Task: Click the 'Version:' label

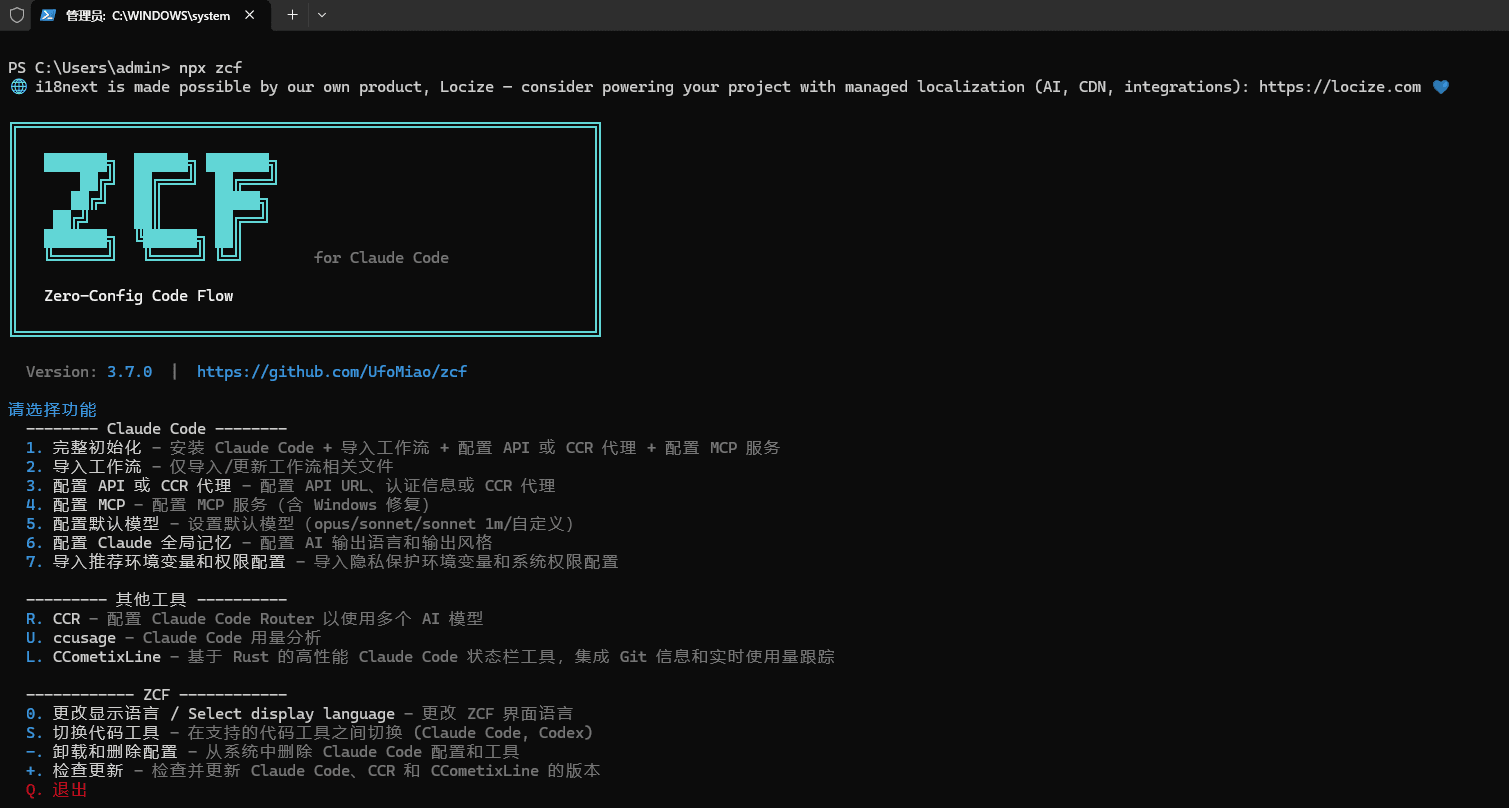Action: 62,372
